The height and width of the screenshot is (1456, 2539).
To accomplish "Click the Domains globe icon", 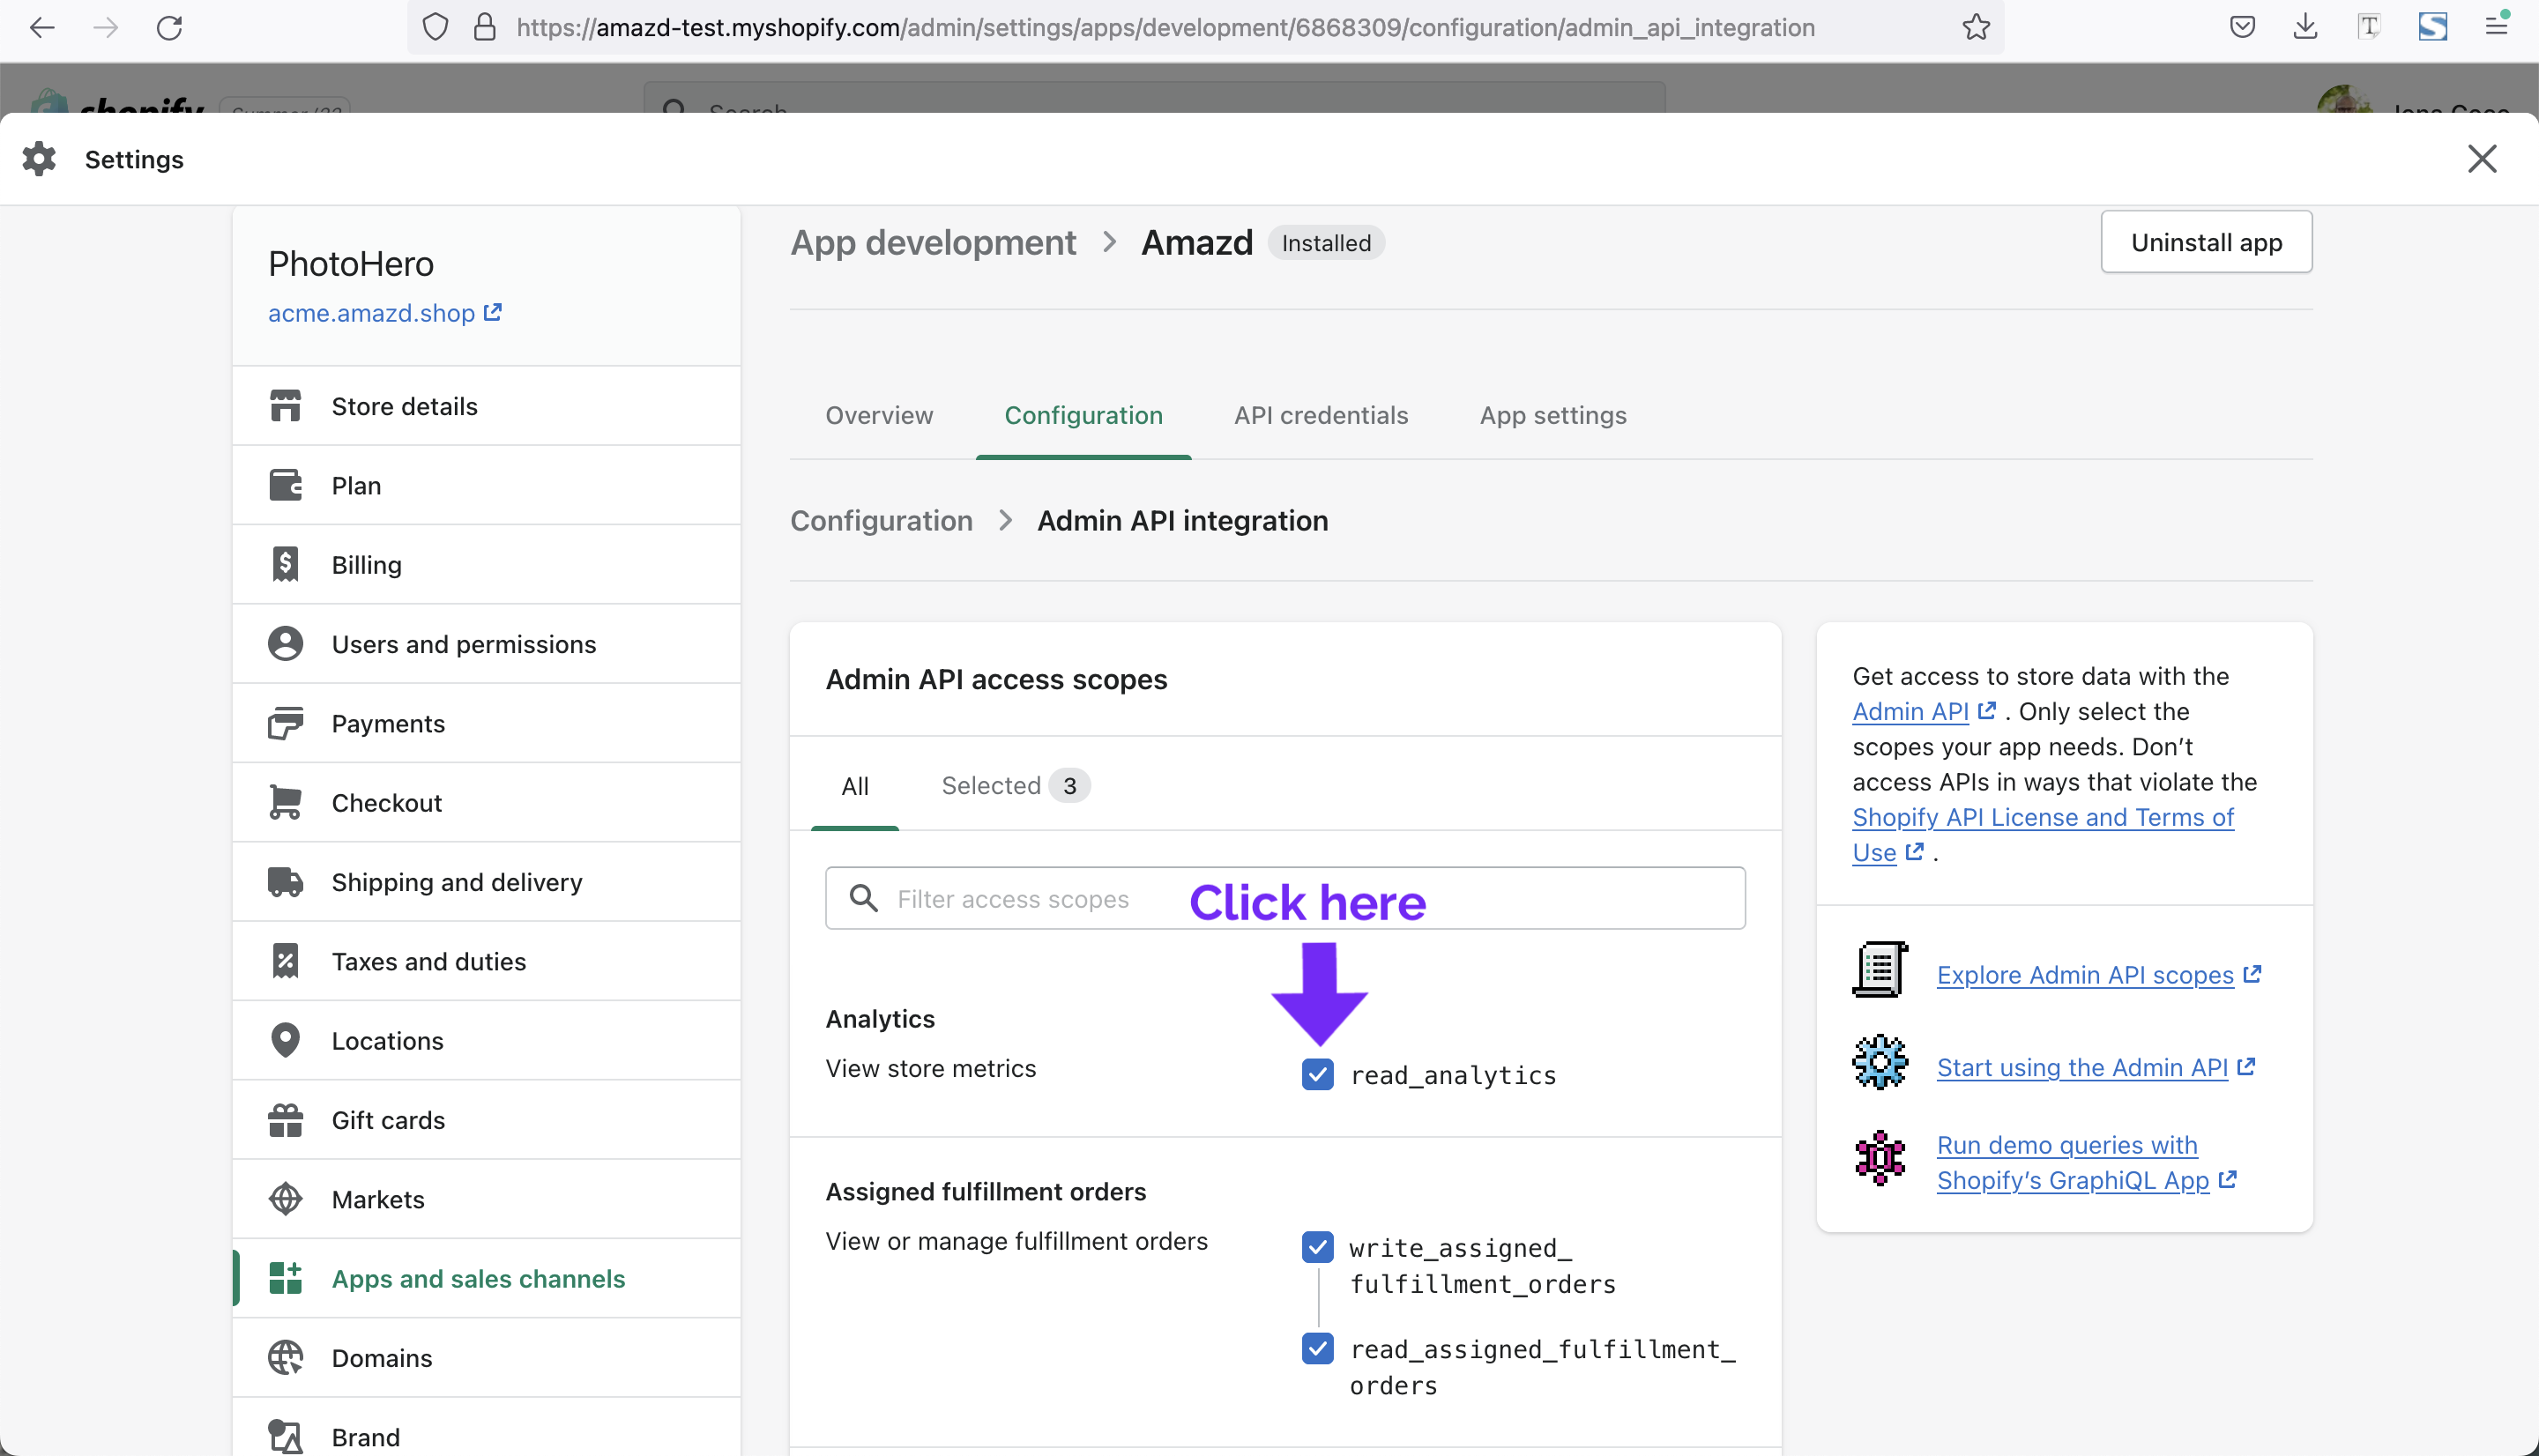I will (285, 1358).
